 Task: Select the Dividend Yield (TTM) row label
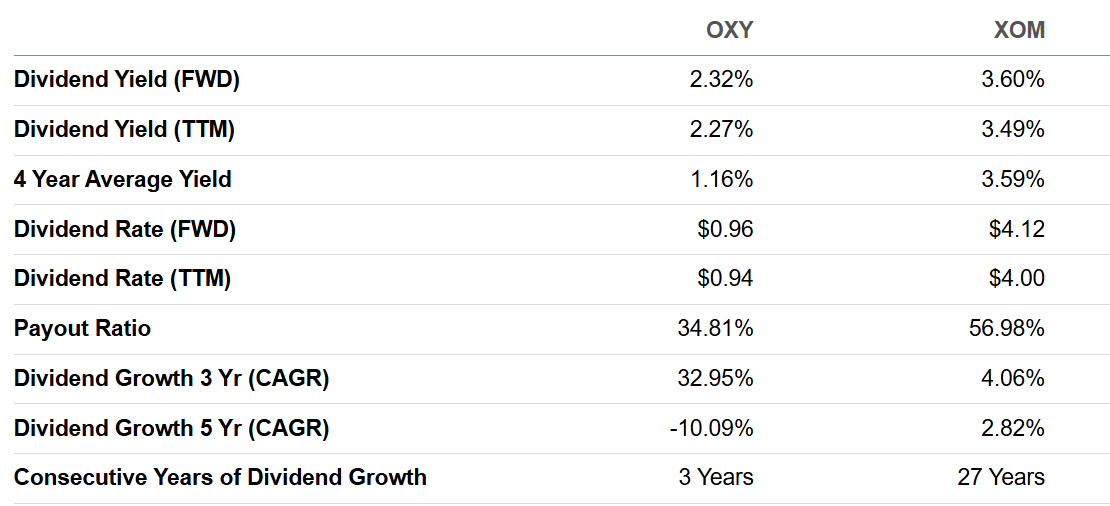[x=125, y=130]
